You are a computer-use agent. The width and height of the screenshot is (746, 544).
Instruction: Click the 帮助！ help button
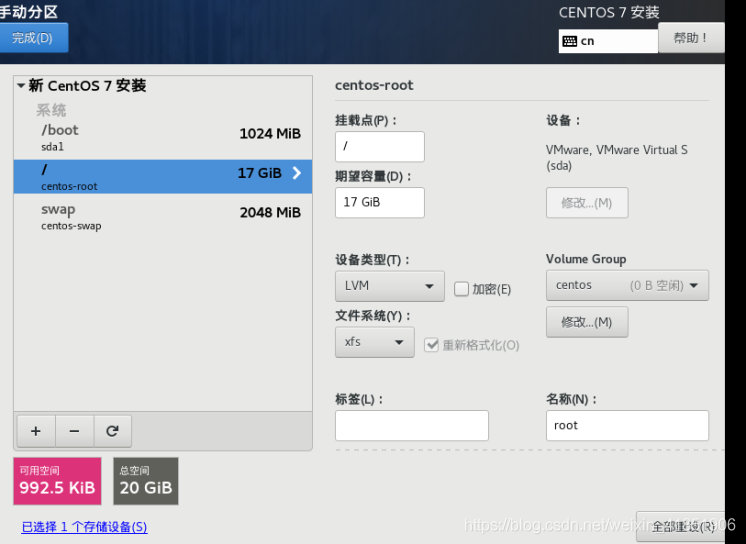click(691, 38)
